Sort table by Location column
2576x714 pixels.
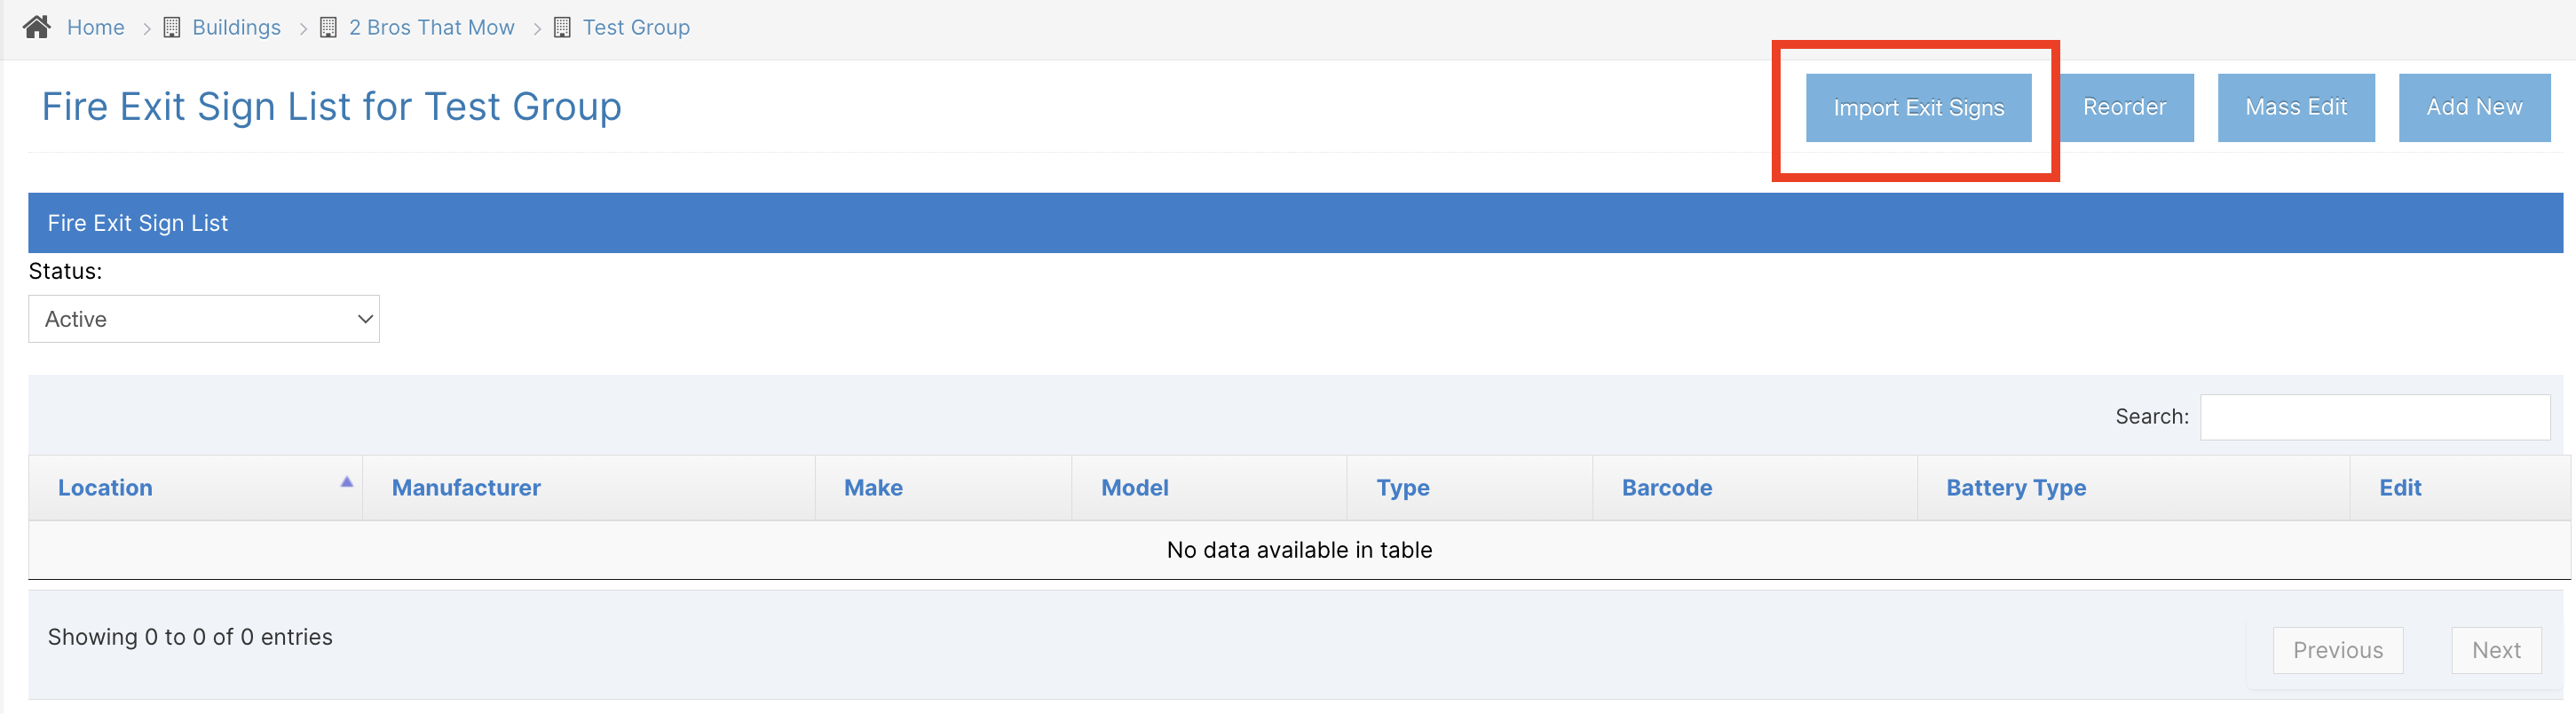196,488
